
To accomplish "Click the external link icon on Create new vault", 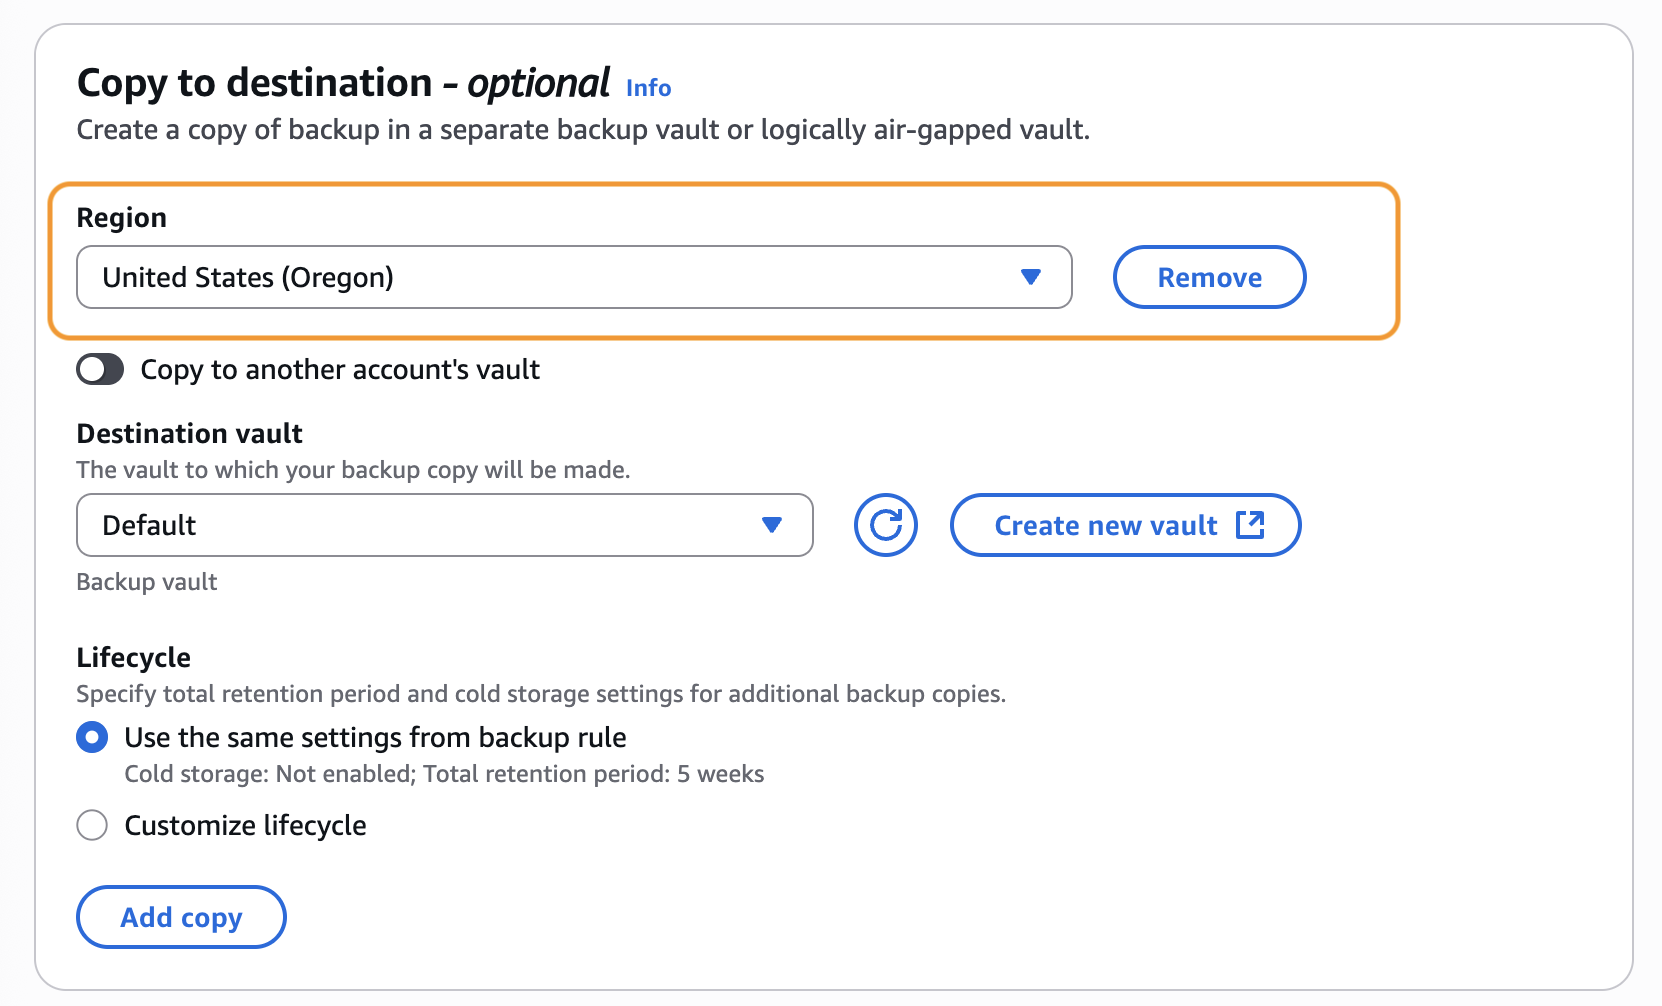I will (1252, 525).
